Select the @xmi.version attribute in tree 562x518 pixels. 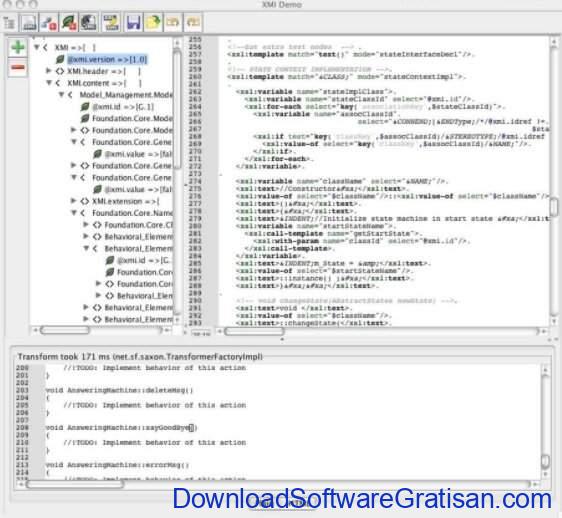click(107, 59)
